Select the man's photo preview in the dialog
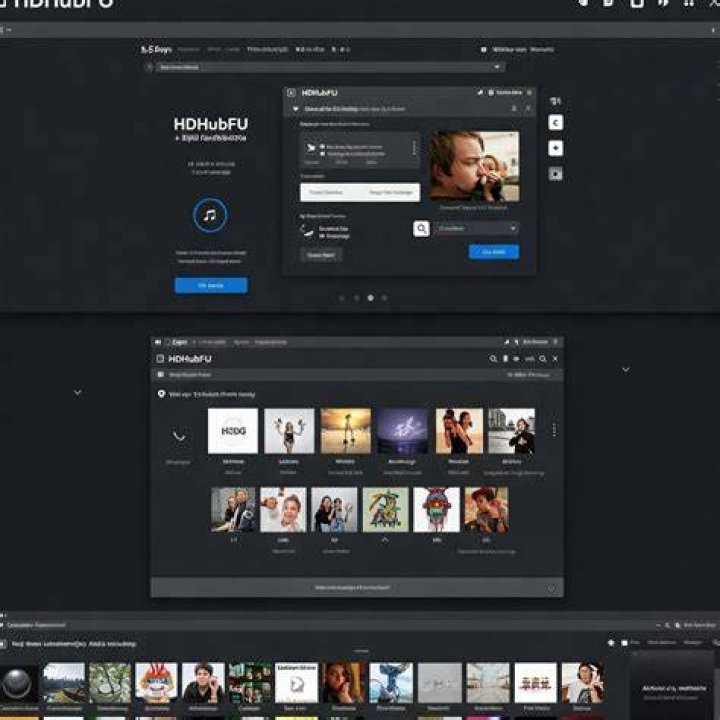 tap(474, 166)
